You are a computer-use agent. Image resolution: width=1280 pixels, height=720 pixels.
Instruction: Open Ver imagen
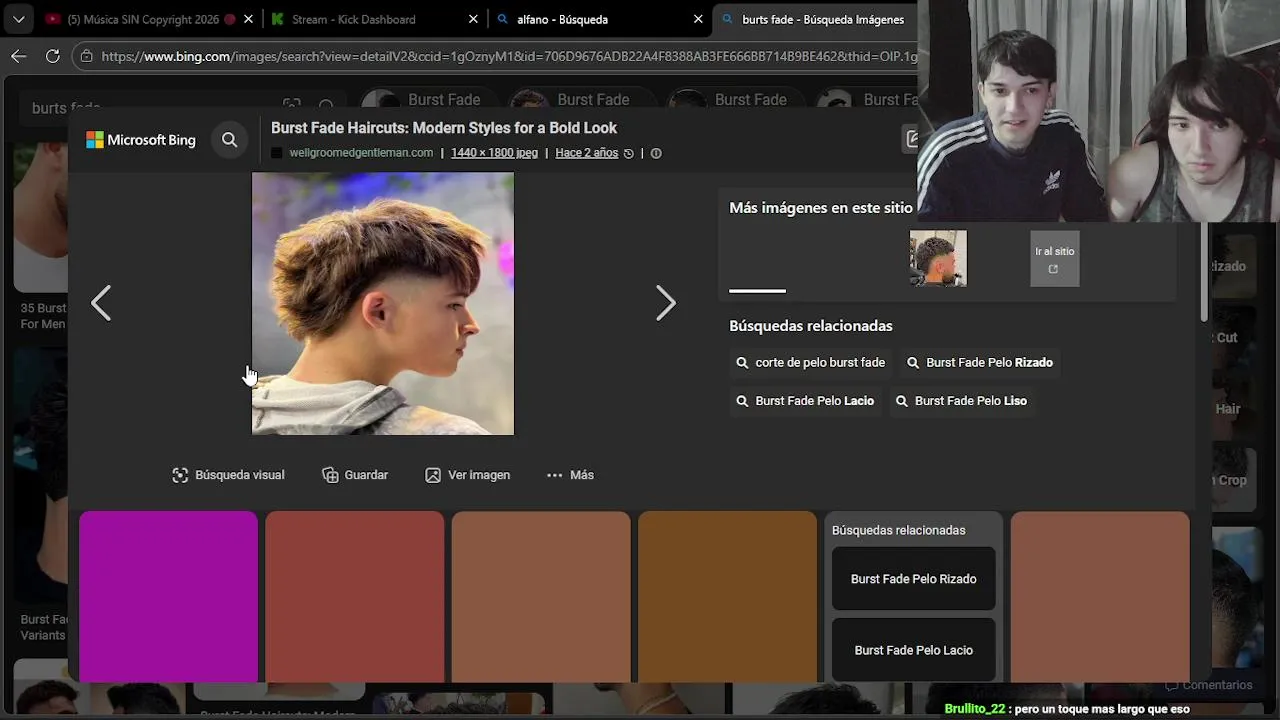point(468,475)
